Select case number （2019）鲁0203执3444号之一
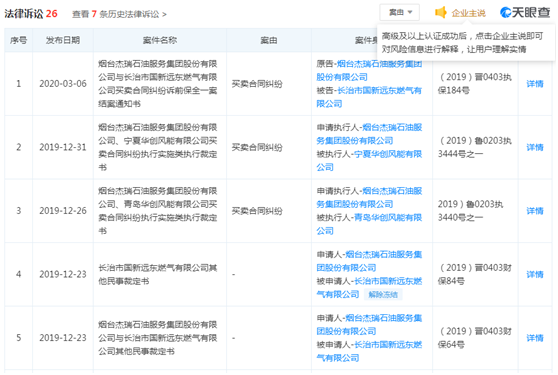Viewport: 558px width, 375px height. click(x=475, y=147)
